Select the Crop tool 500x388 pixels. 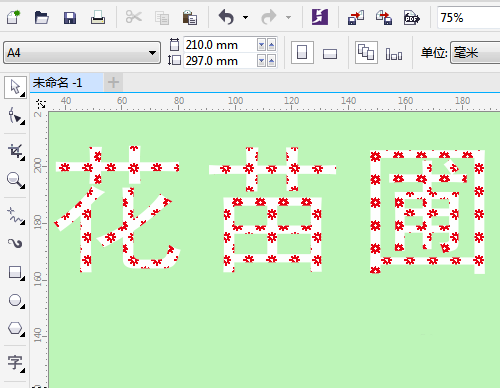click(x=15, y=152)
